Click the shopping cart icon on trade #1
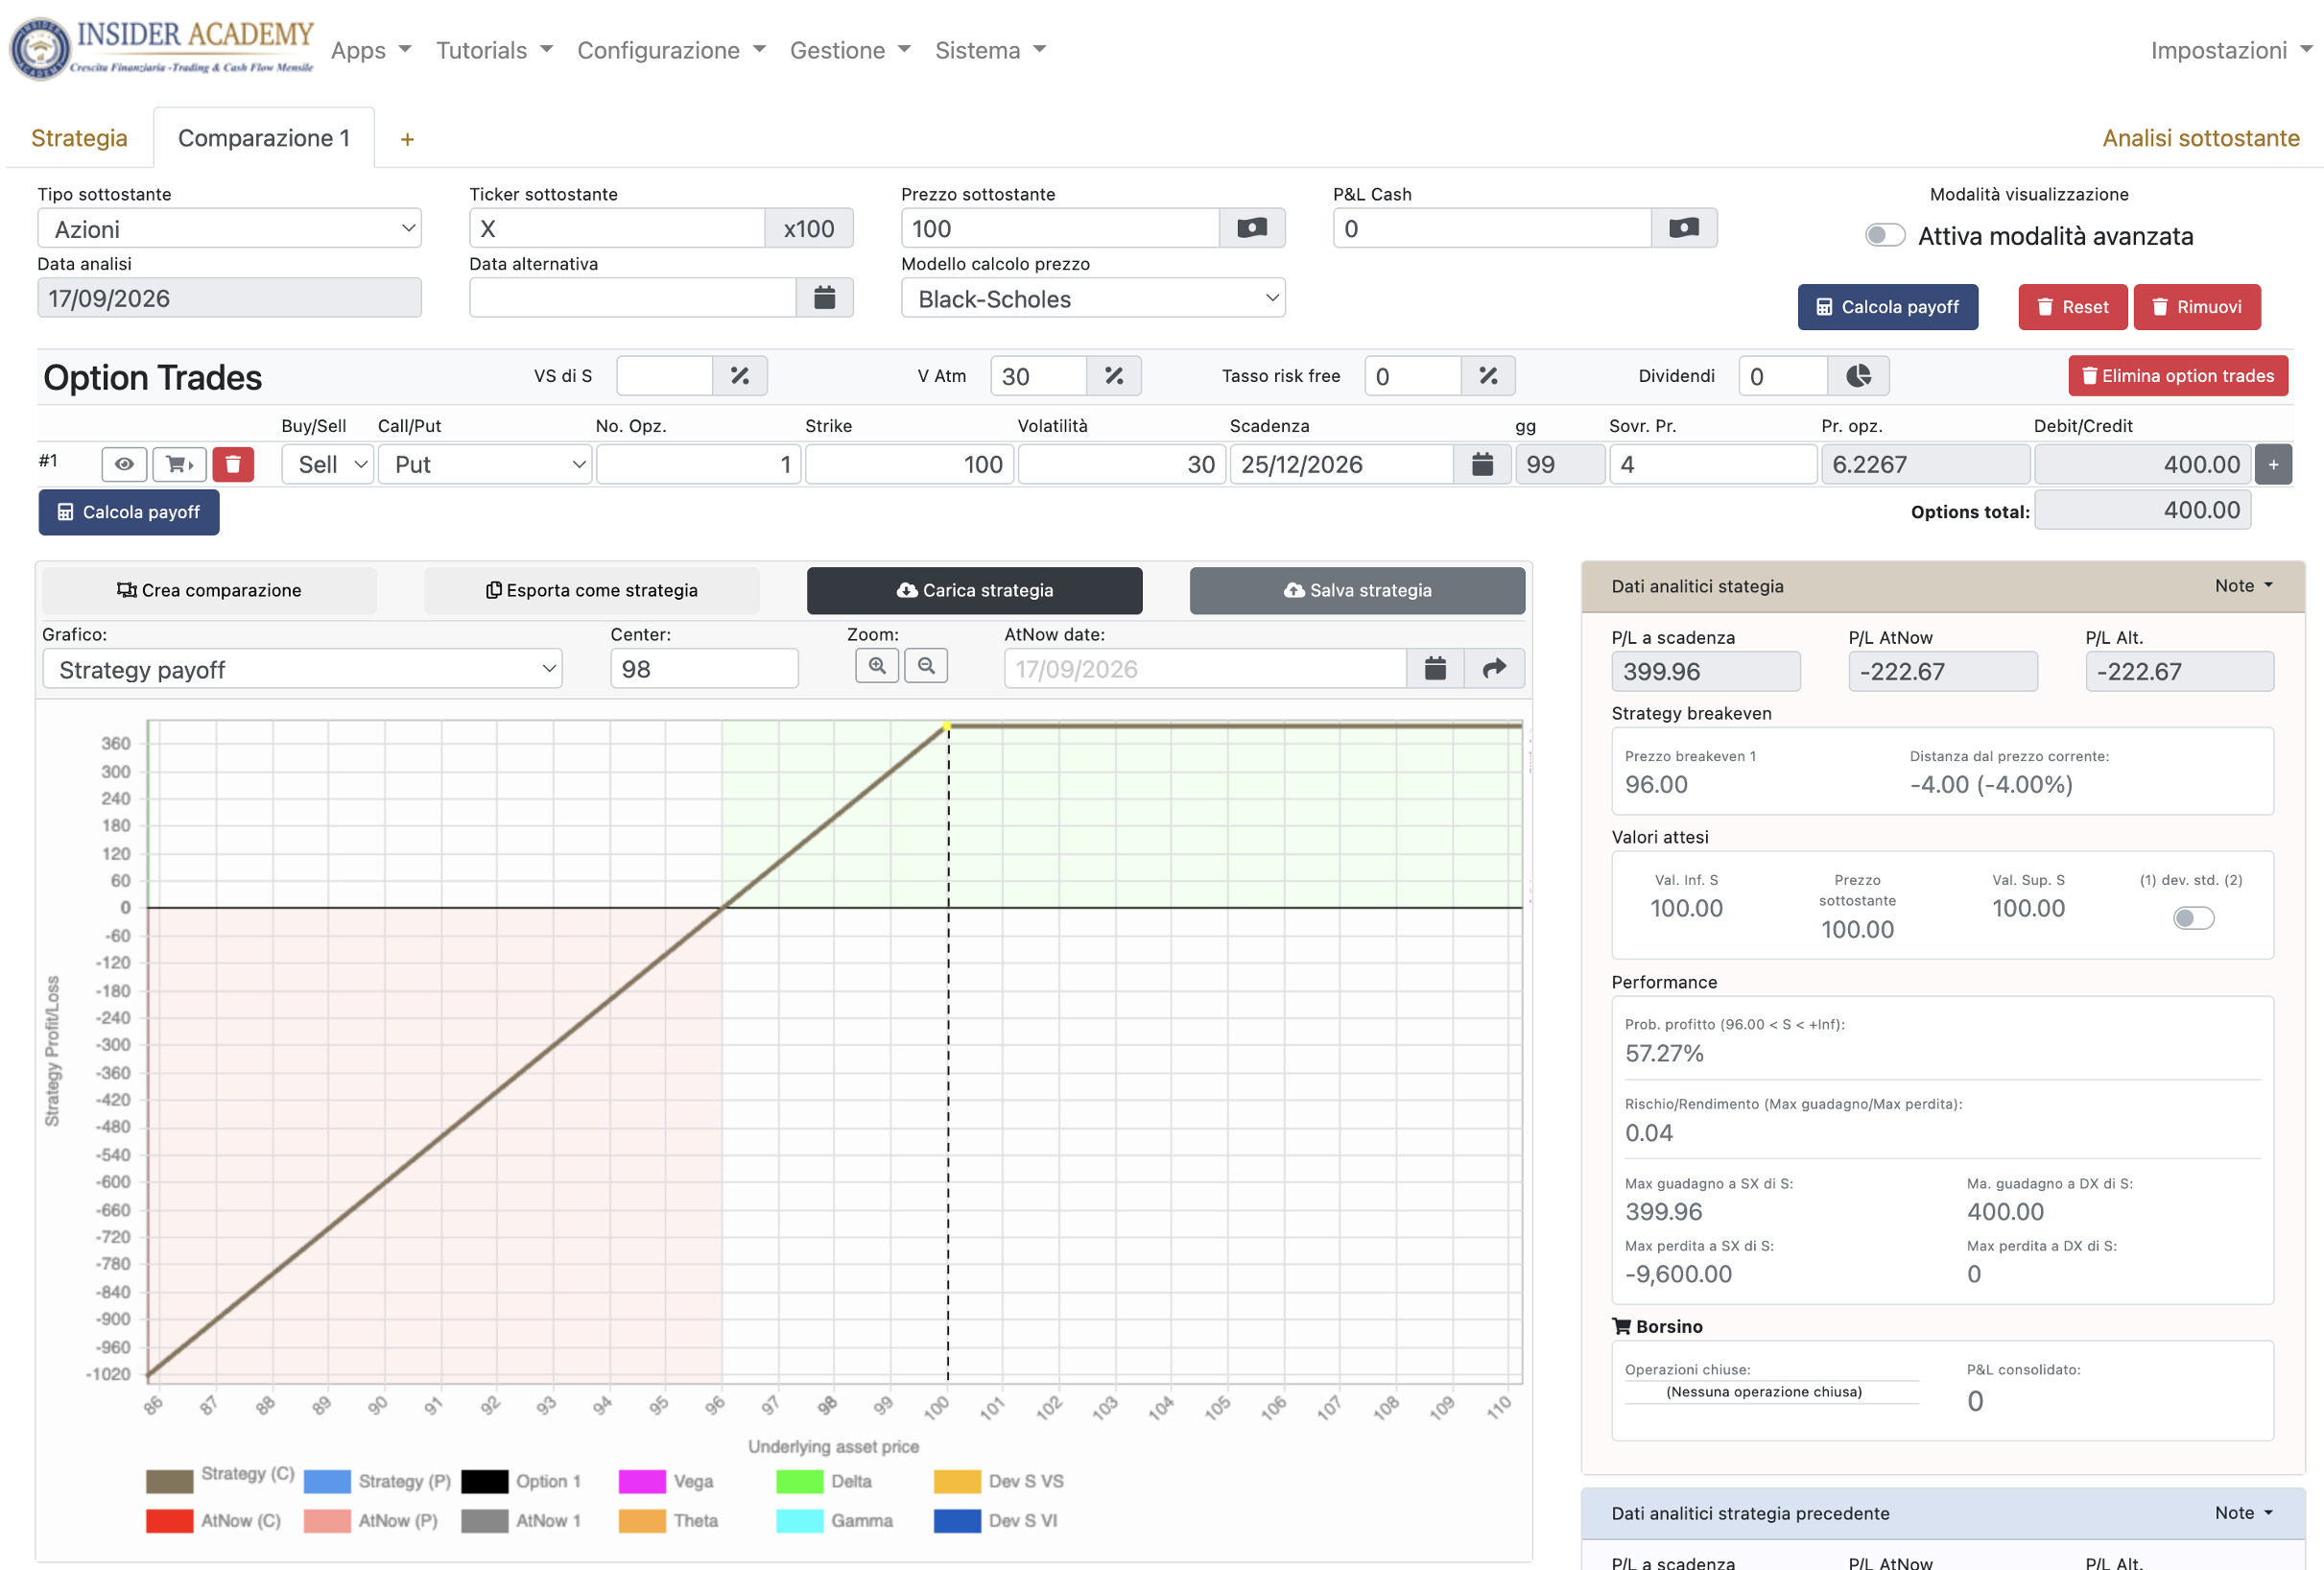 pyautogui.click(x=179, y=464)
